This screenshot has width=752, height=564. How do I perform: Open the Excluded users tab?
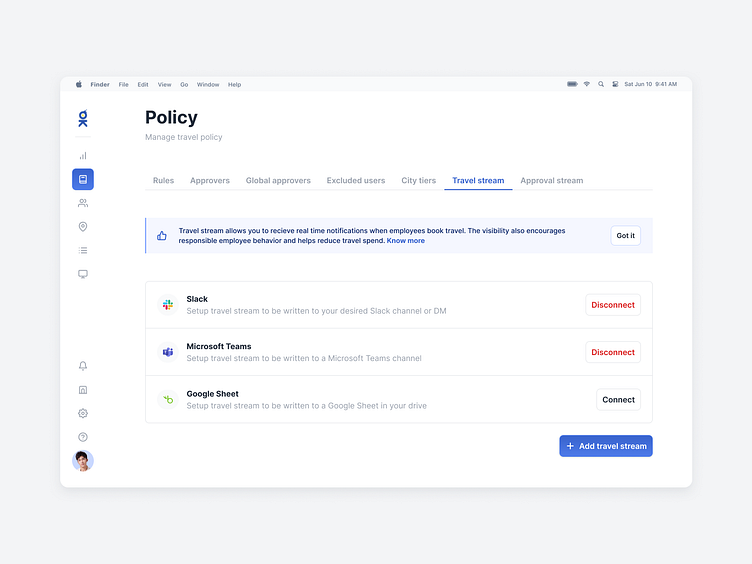click(356, 181)
